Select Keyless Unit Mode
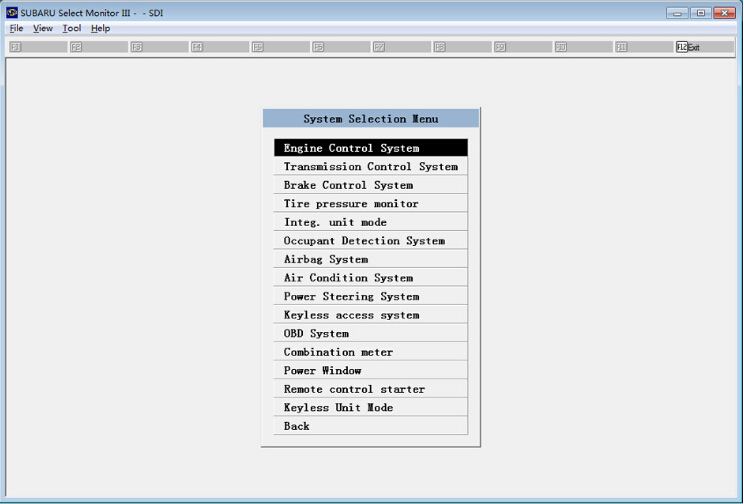744x504 pixels. (x=371, y=407)
